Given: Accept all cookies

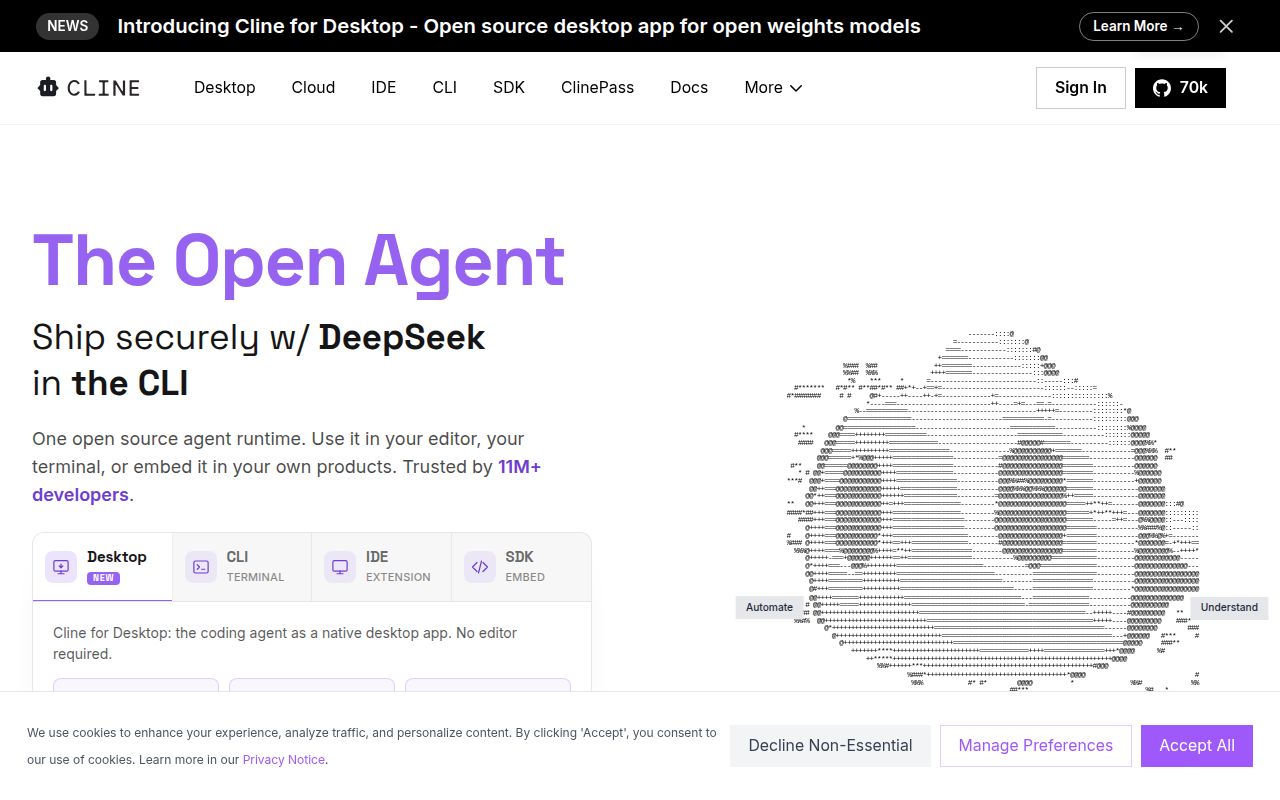Looking at the screenshot, I should [1197, 746].
